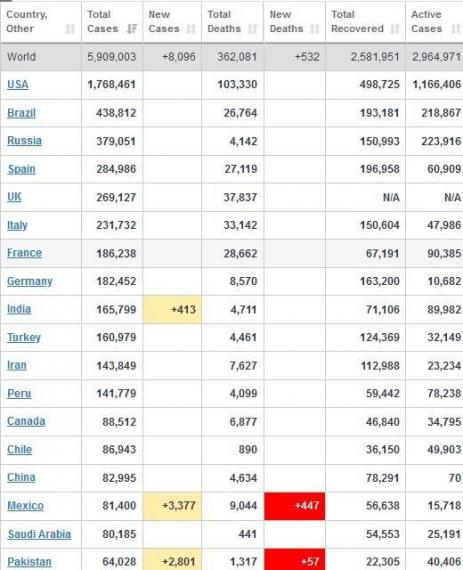Viewport: 463px width, 570px height.
Task: Open the USA country link
Action: [x=18, y=84]
